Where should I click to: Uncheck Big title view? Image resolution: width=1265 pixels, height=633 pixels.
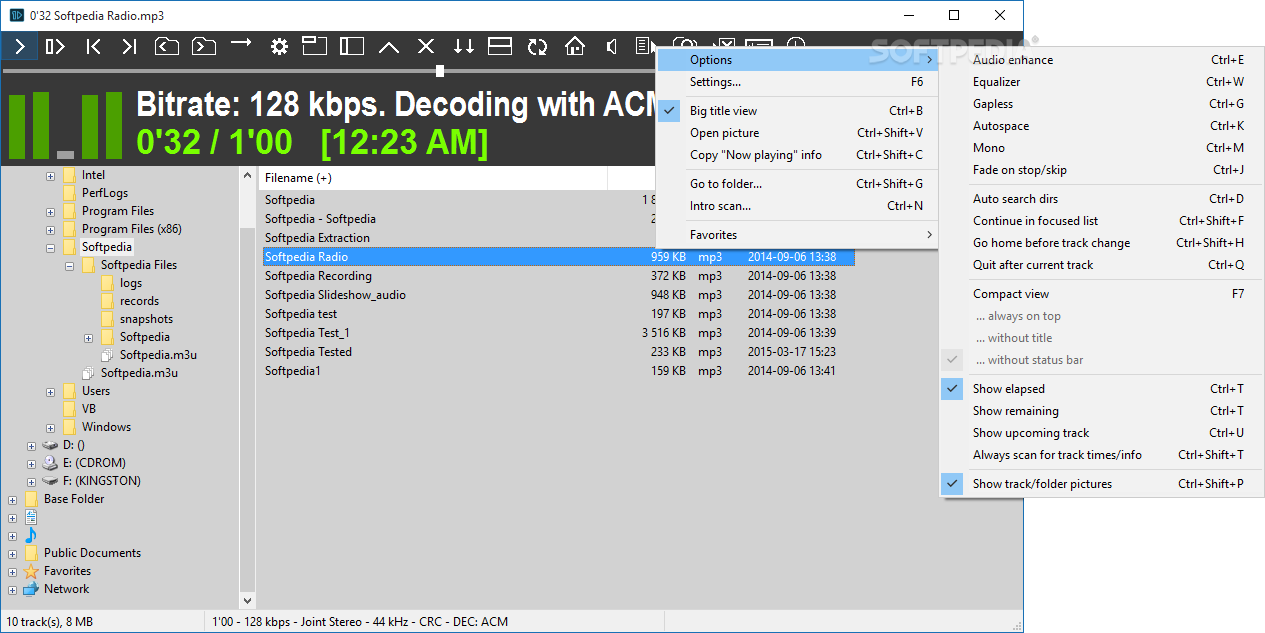(797, 111)
